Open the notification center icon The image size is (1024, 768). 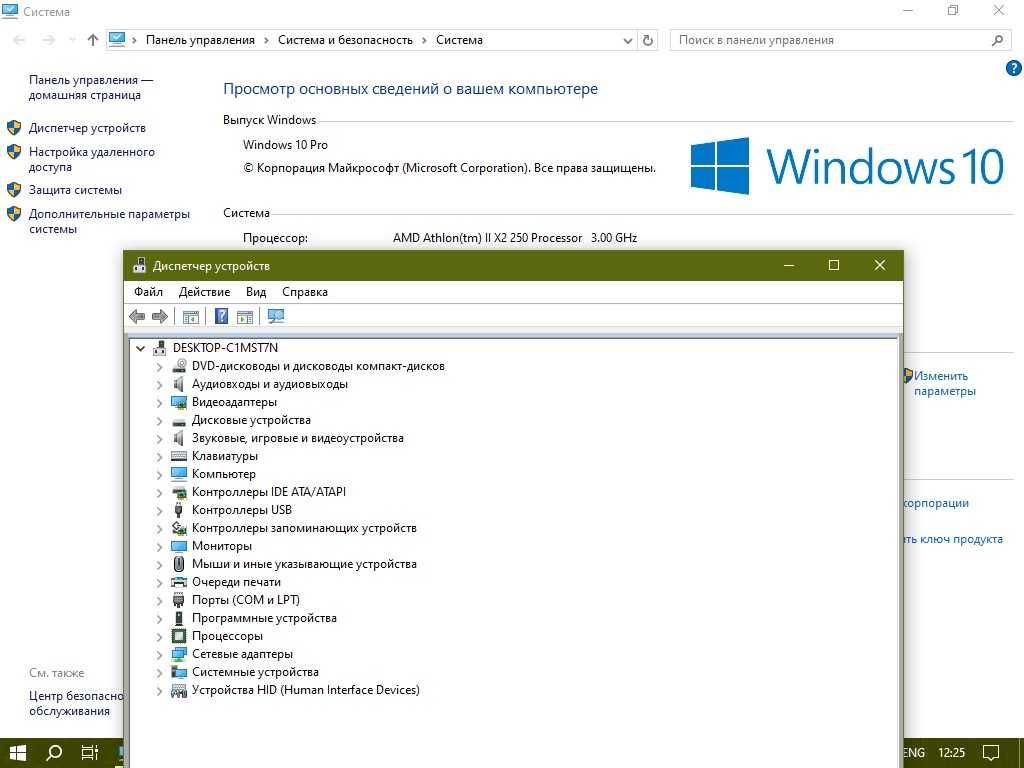[x=991, y=752]
